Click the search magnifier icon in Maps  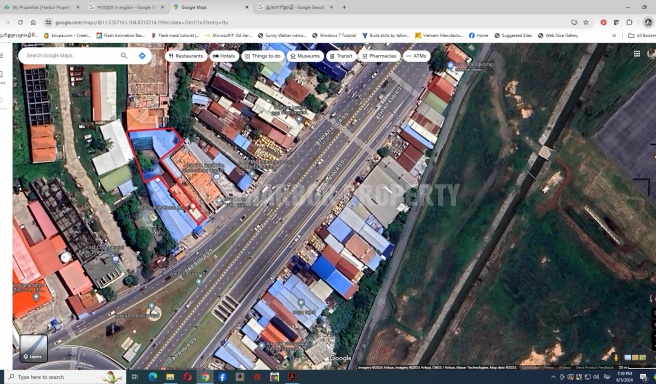coord(124,56)
